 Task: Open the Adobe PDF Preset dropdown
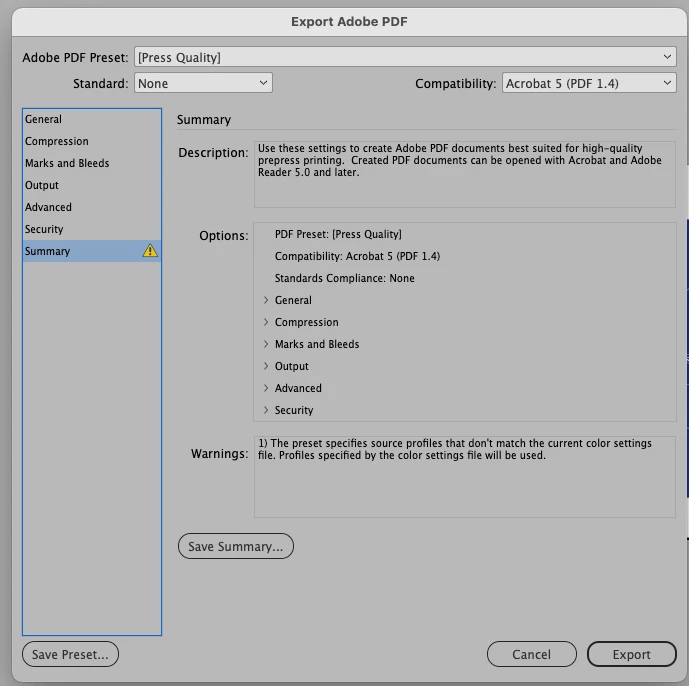(x=405, y=57)
